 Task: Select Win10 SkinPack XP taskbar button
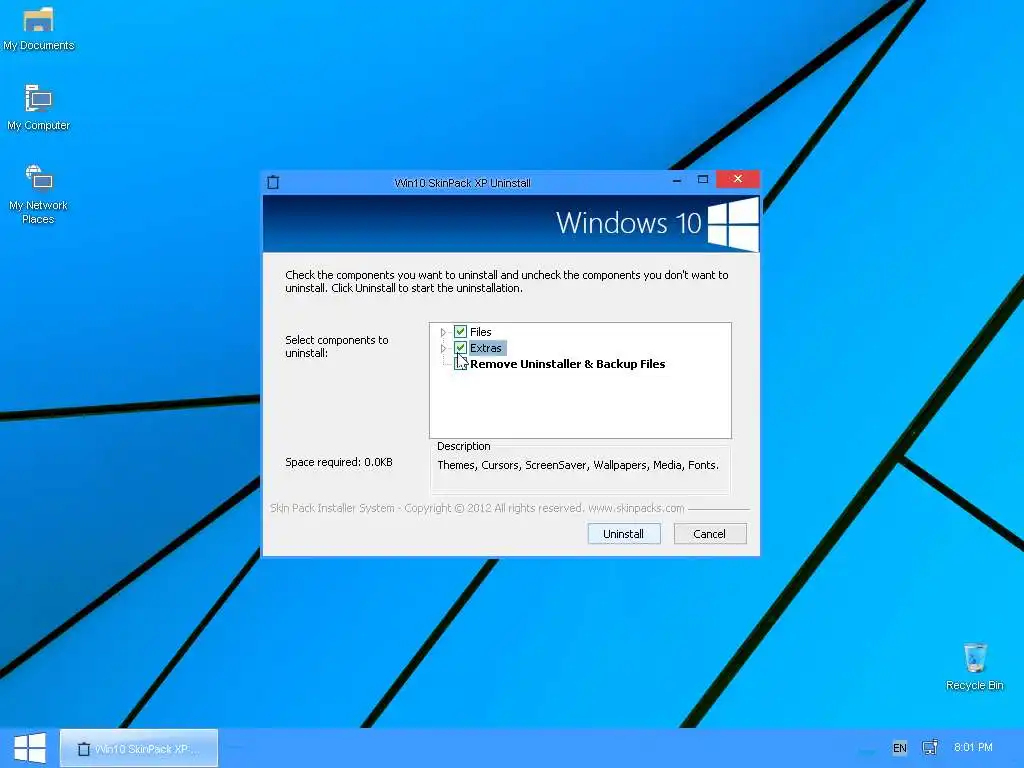(139, 748)
